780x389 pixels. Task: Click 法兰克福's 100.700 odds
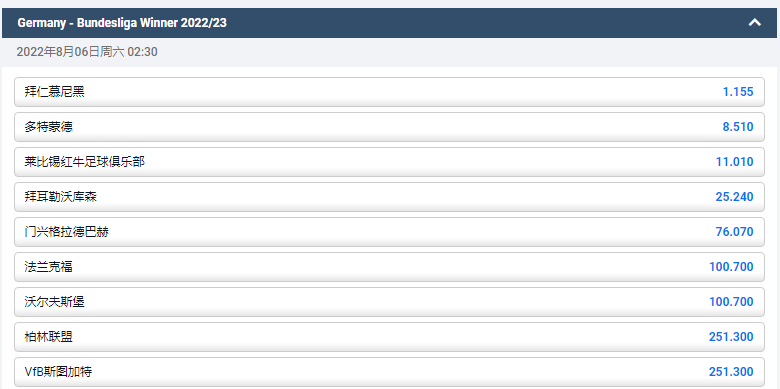[731, 267]
